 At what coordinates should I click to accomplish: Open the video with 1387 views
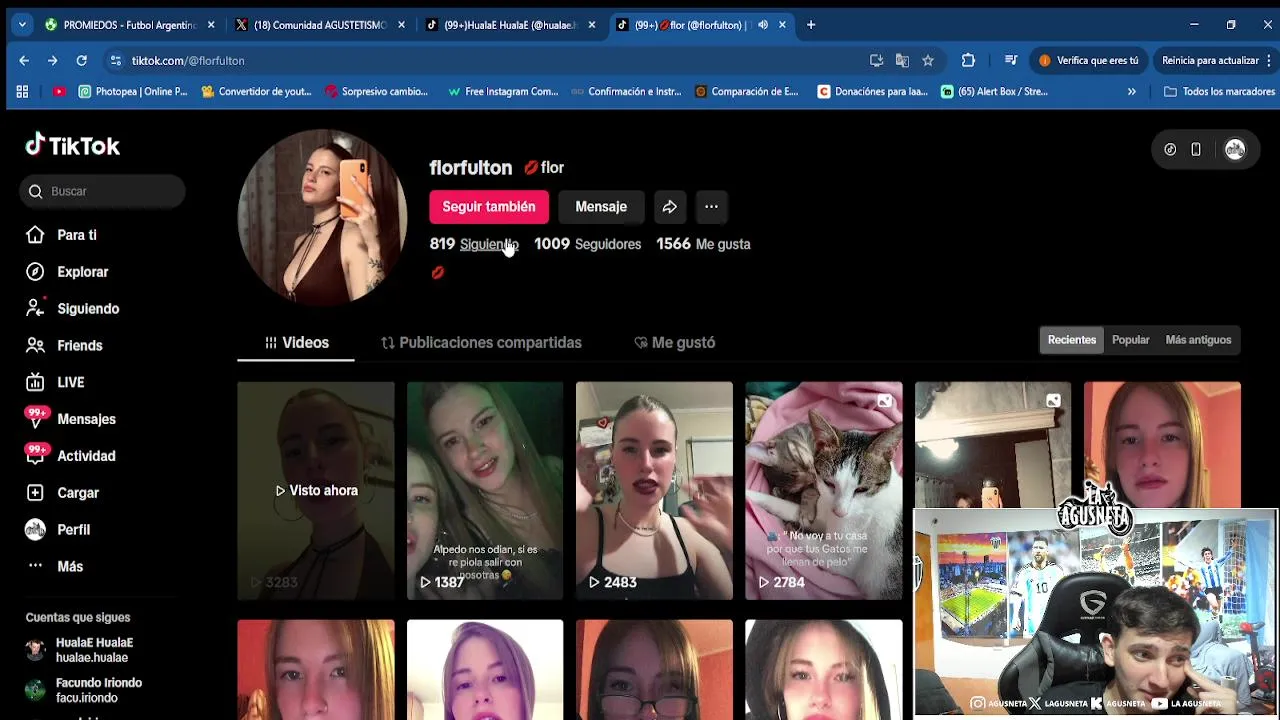pos(485,491)
